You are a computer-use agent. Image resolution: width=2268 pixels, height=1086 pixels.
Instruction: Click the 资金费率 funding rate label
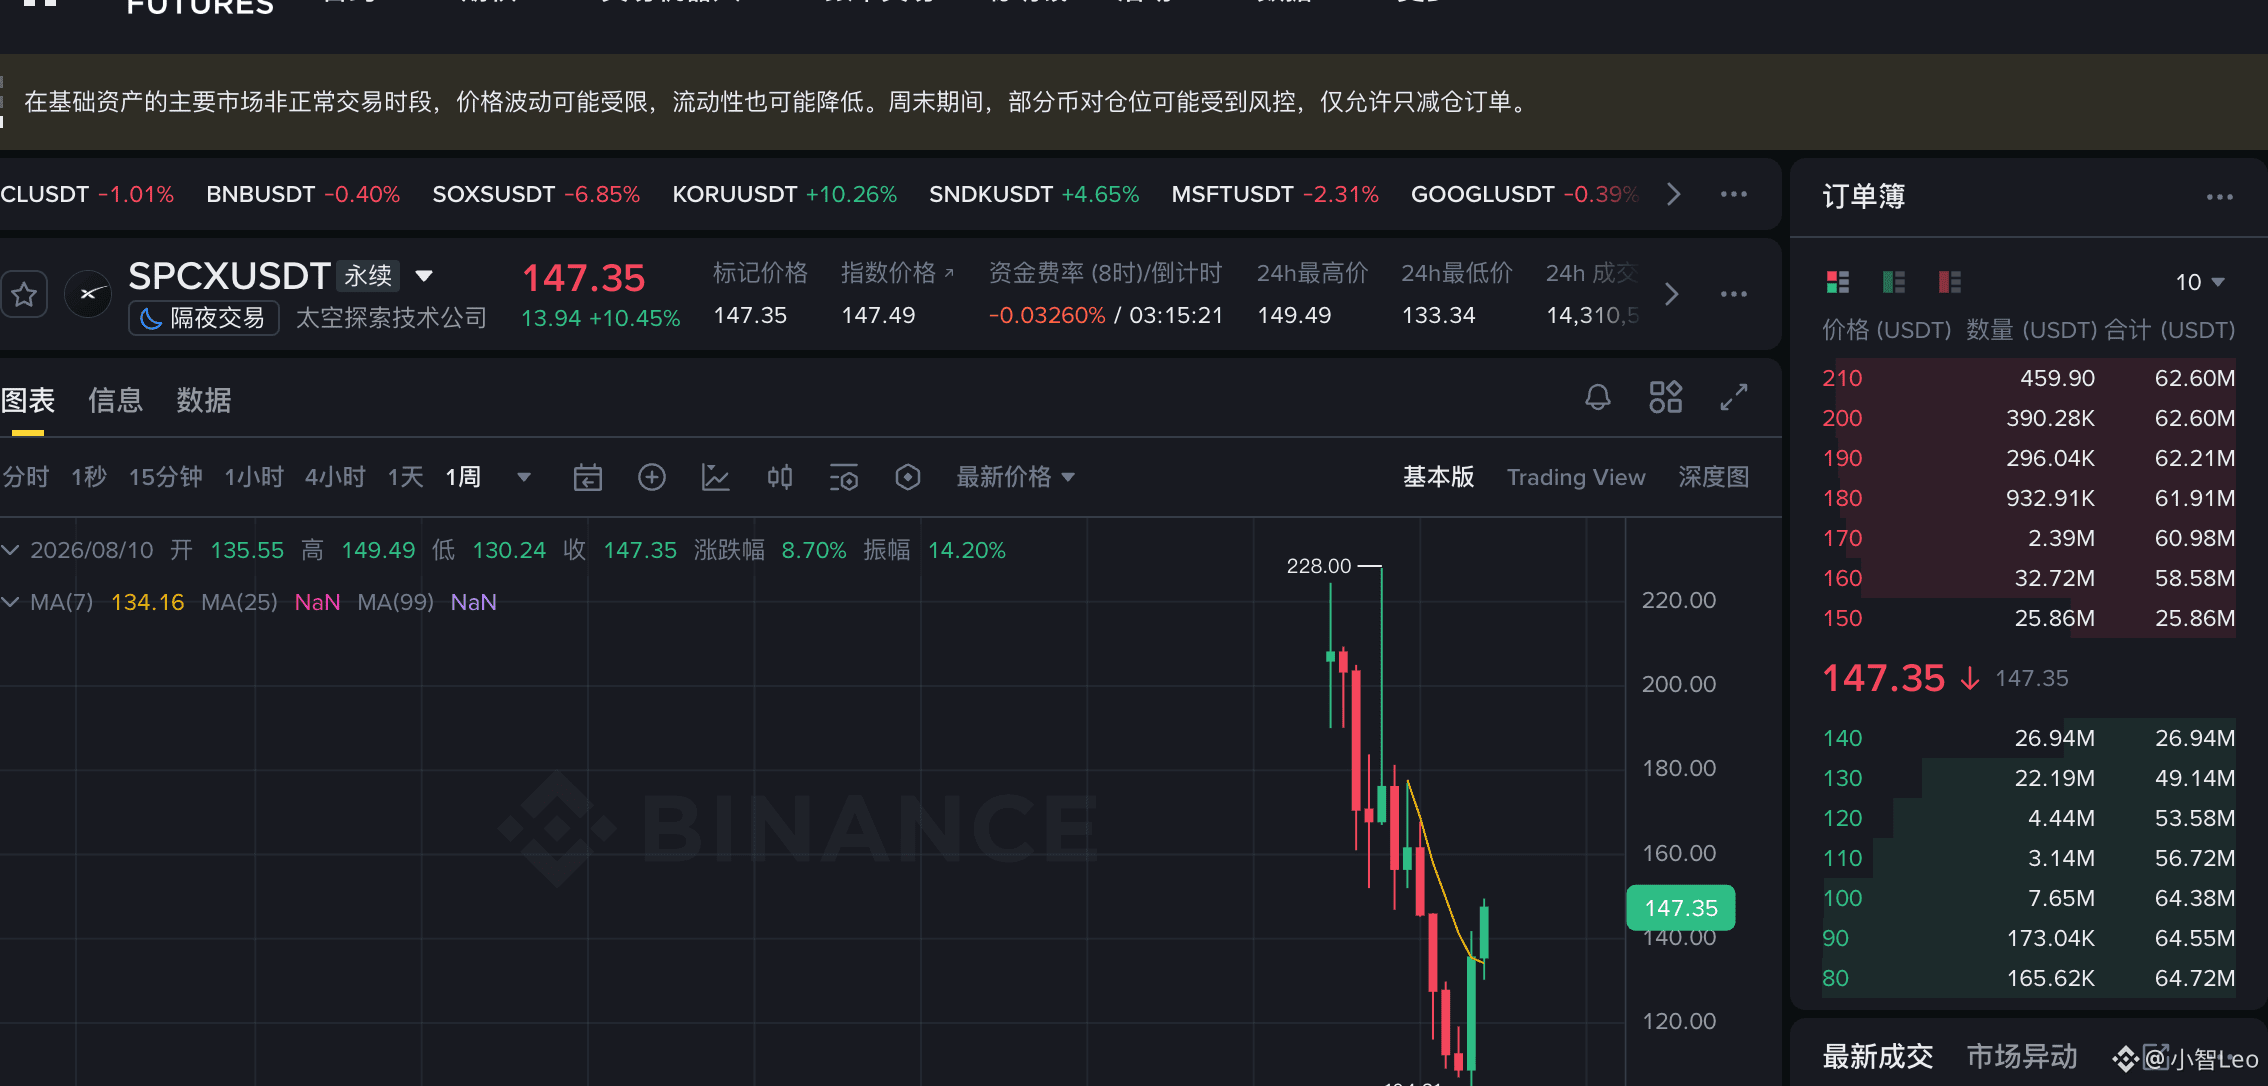pos(1105,273)
